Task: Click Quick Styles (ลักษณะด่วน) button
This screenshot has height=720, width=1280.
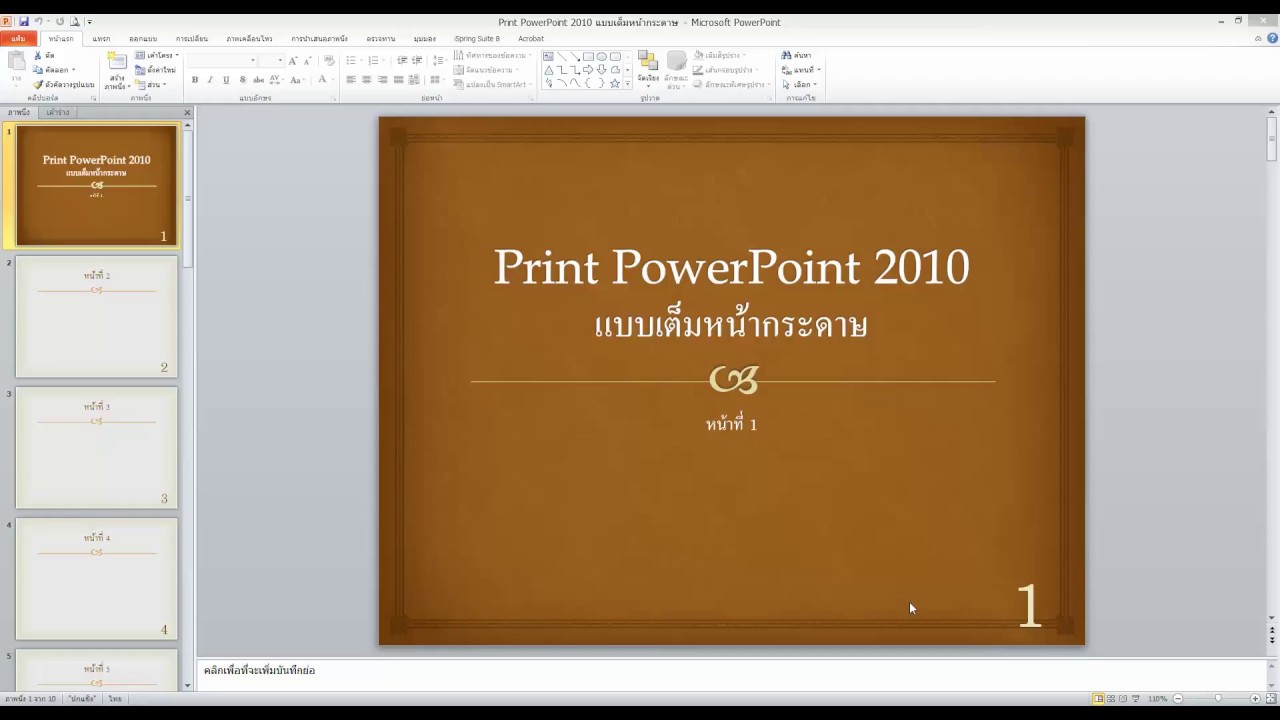Action: 676,68
